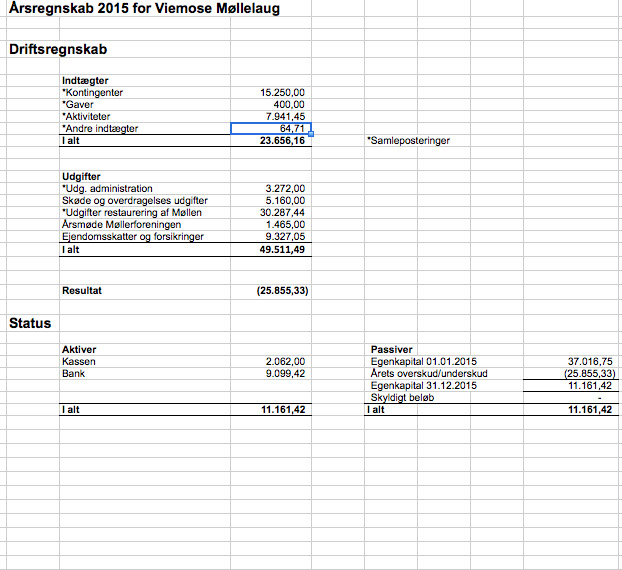Click the 'I alt' label under Aktiver
This screenshot has width=622, height=570.
[x=71, y=409]
